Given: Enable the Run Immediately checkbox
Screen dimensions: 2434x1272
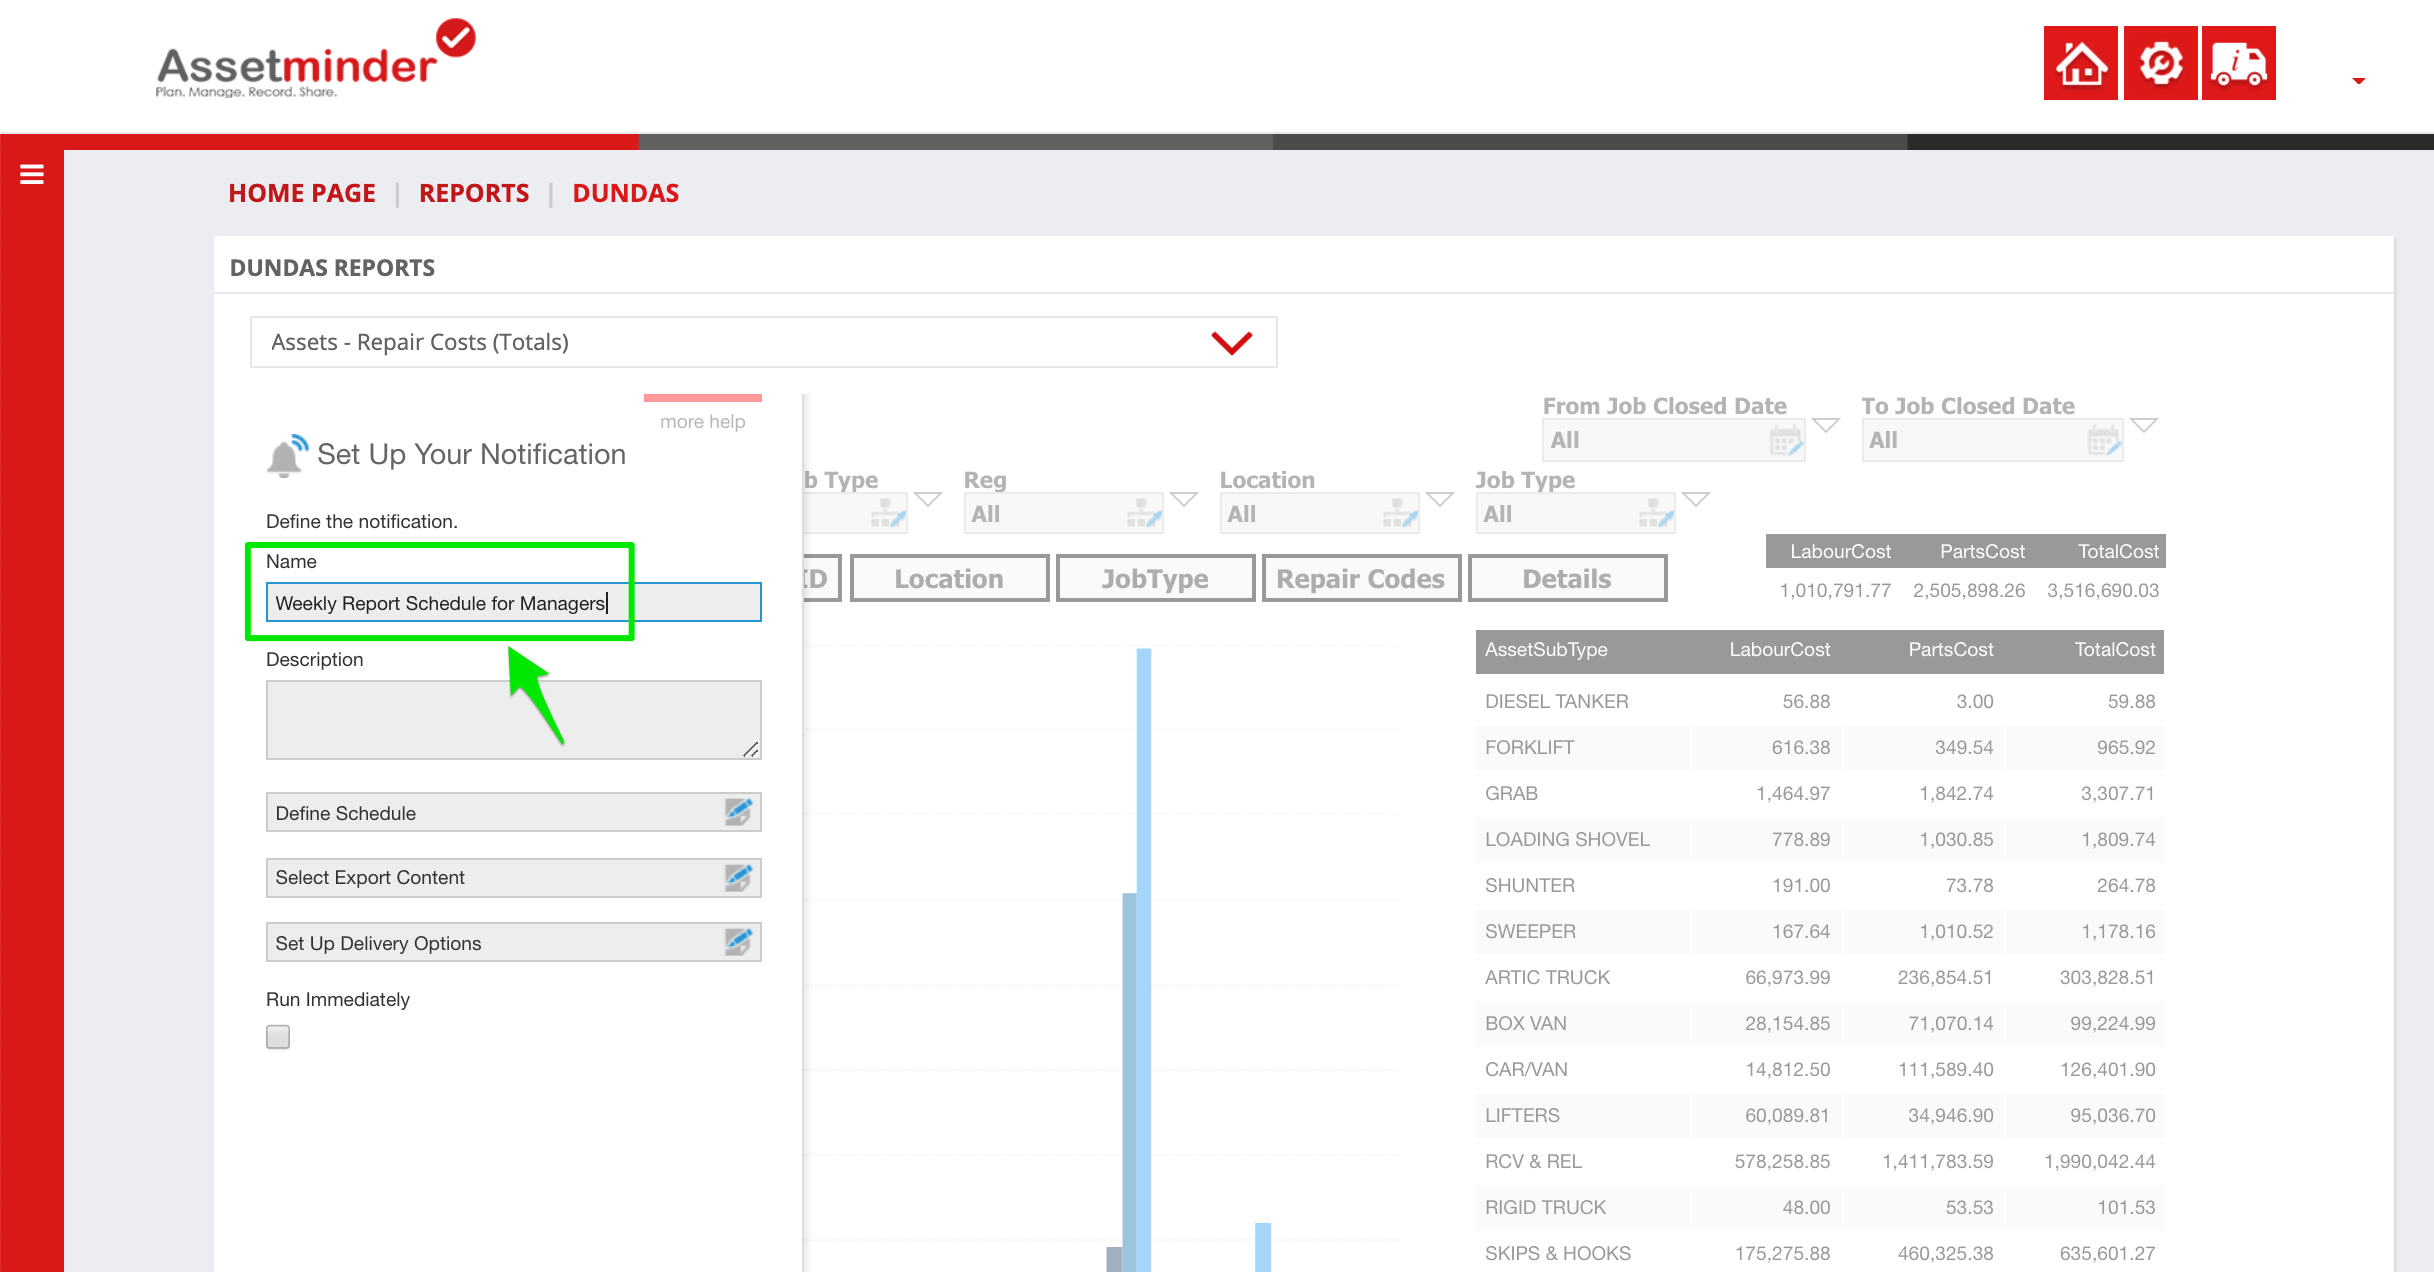Looking at the screenshot, I should (x=278, y=1037).
